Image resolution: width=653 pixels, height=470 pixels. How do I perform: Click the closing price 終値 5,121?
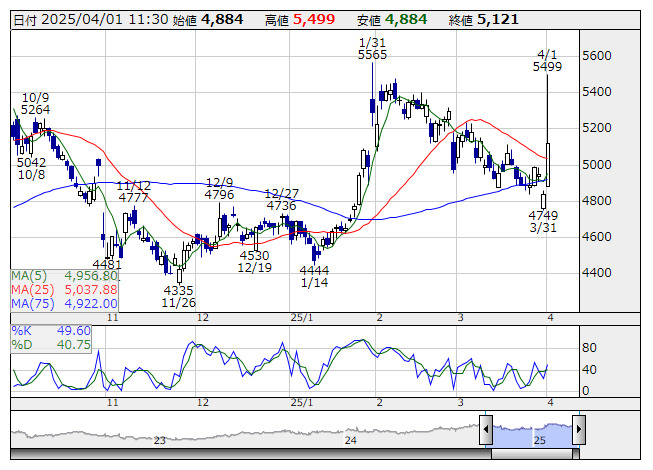pos(484,20)
